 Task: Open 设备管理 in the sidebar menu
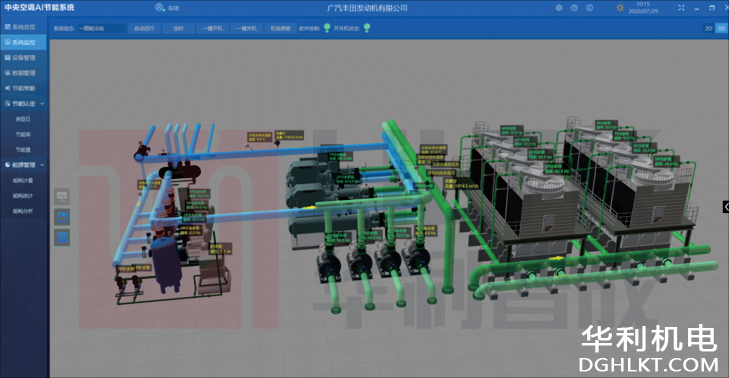point(24,58)
